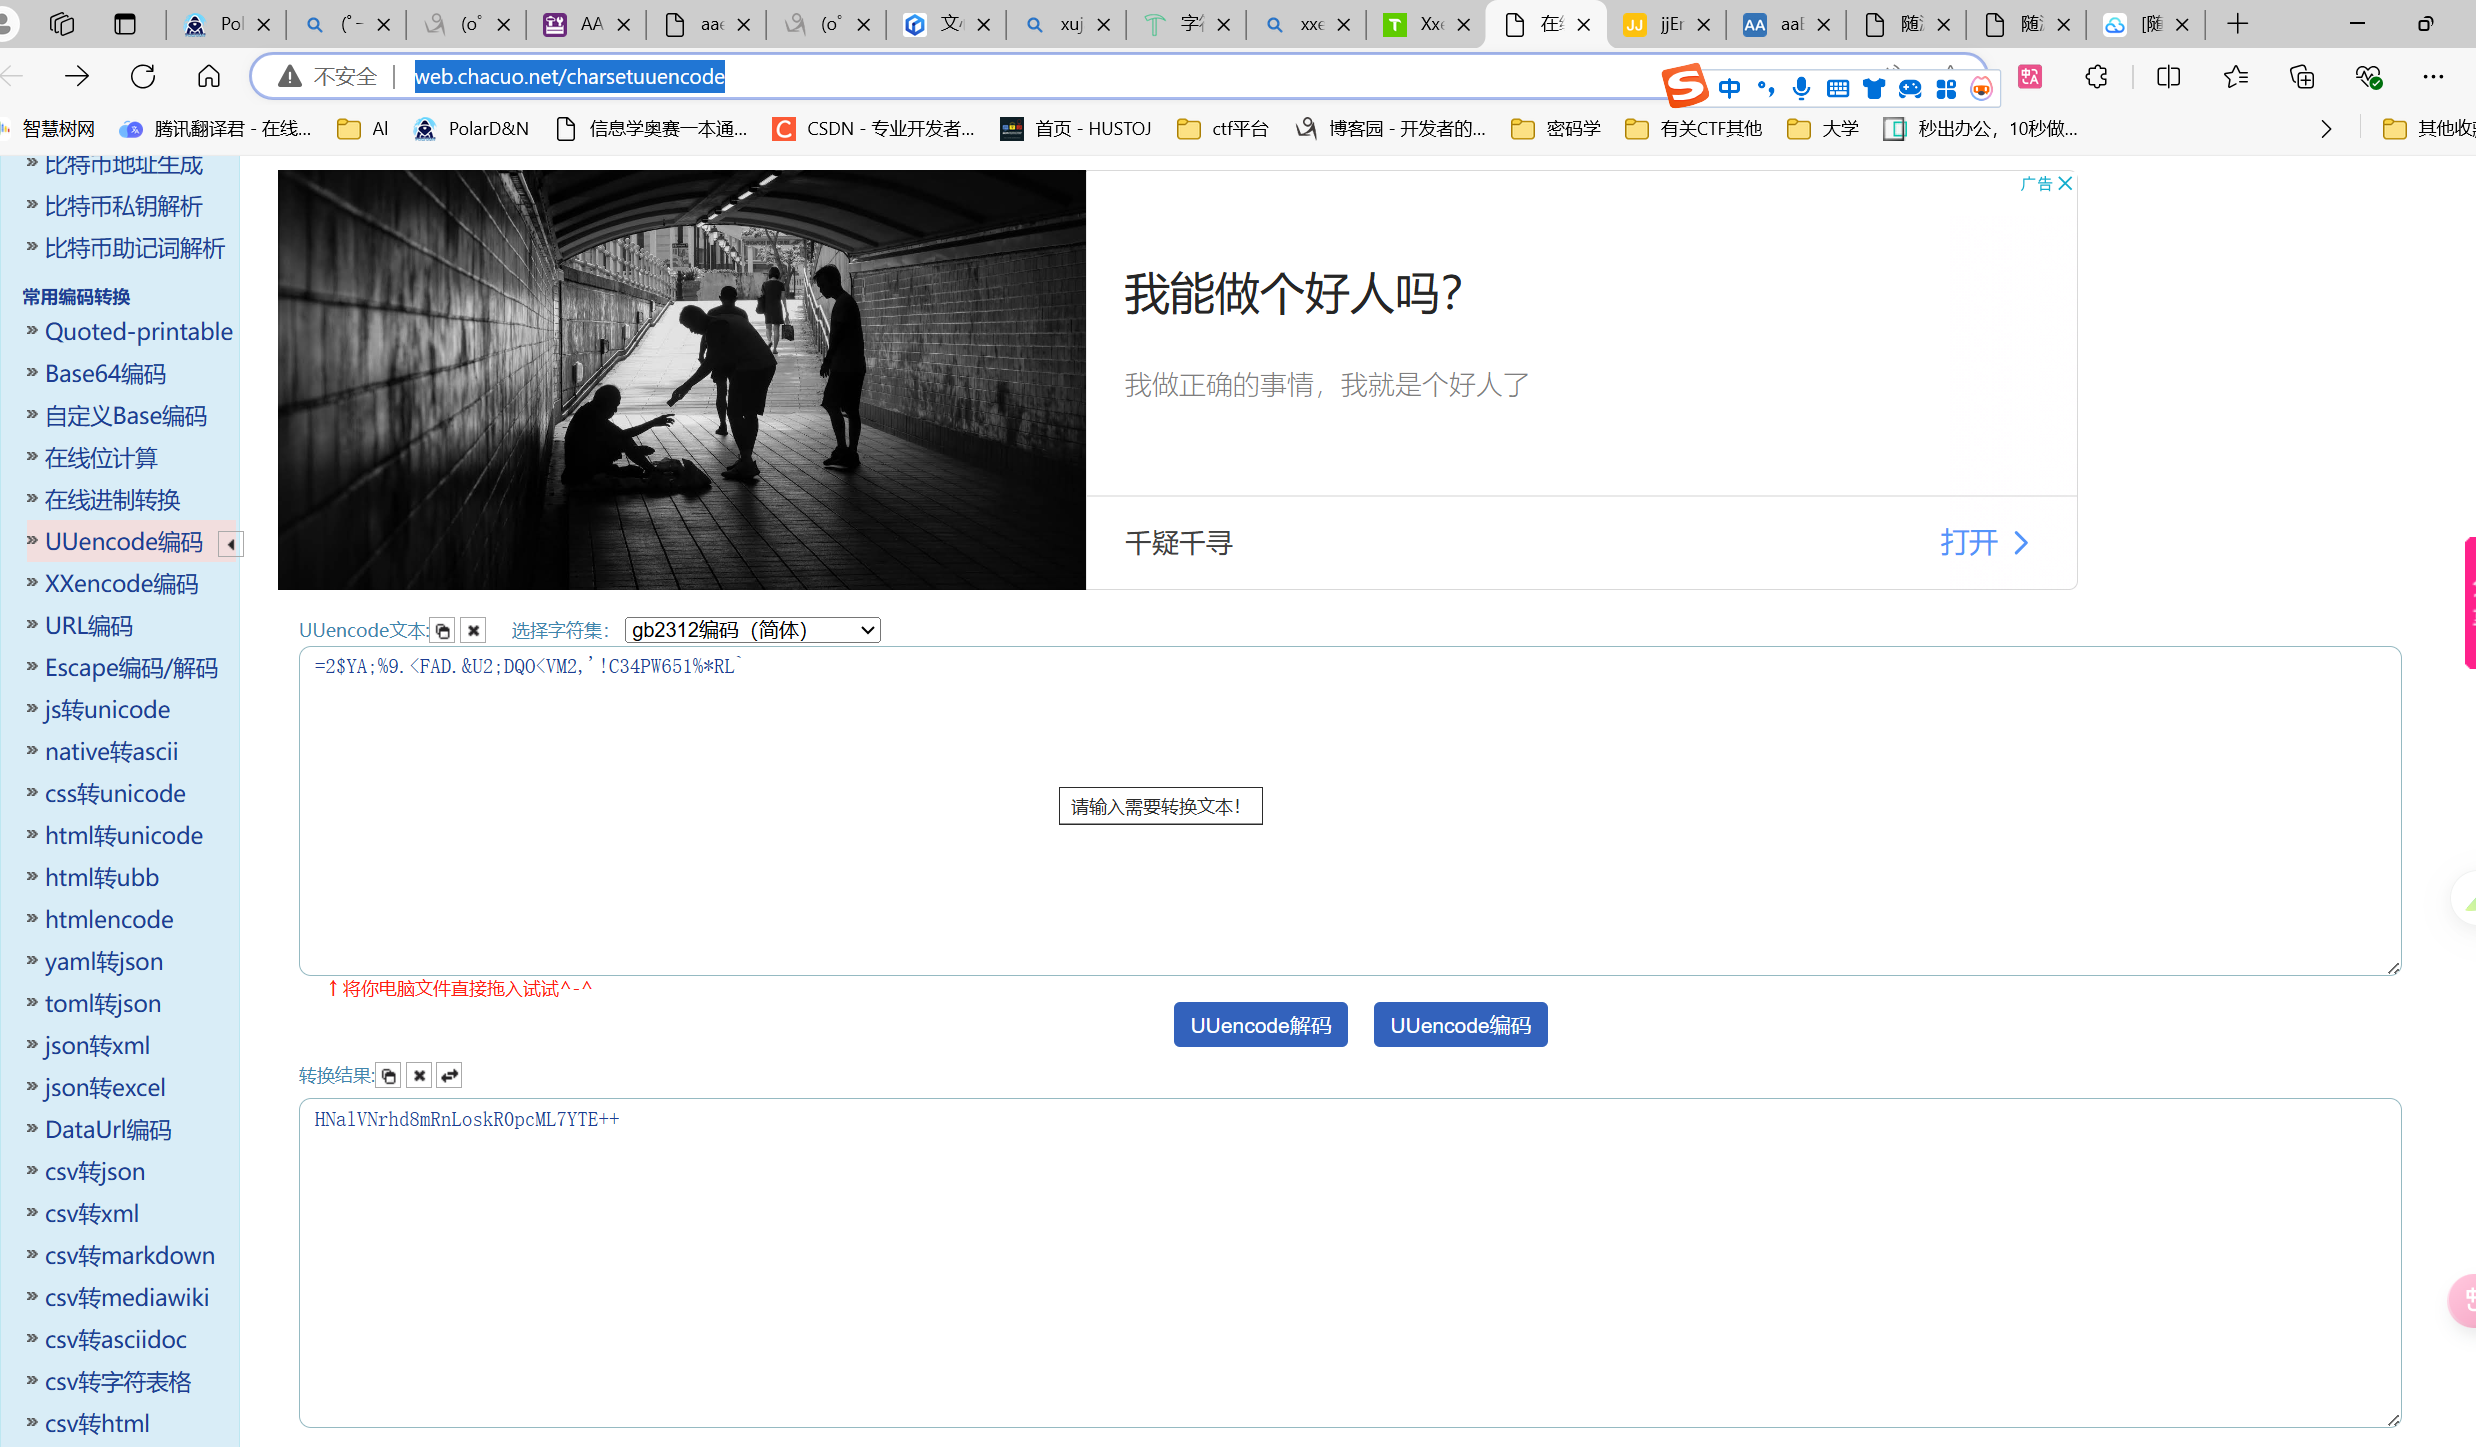Copy the UUencode input text via copy icon
The width and height of the screenshot is (2476, 1447).
[442, 631]
